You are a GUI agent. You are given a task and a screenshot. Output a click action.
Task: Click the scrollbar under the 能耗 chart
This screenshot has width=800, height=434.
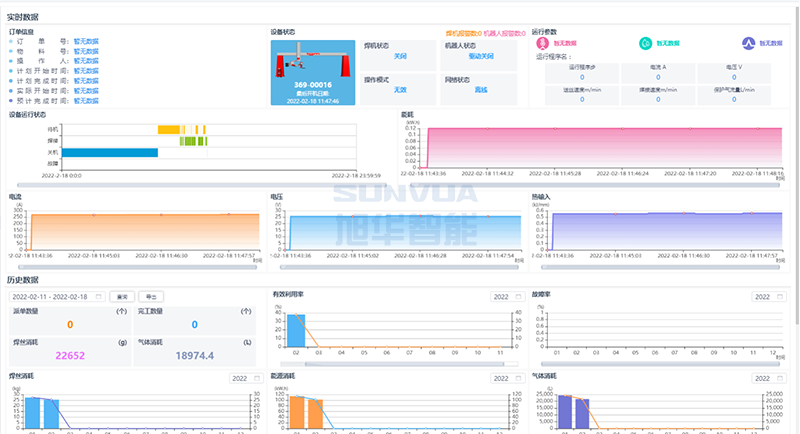pyautogui.click(x=600, y=184)
